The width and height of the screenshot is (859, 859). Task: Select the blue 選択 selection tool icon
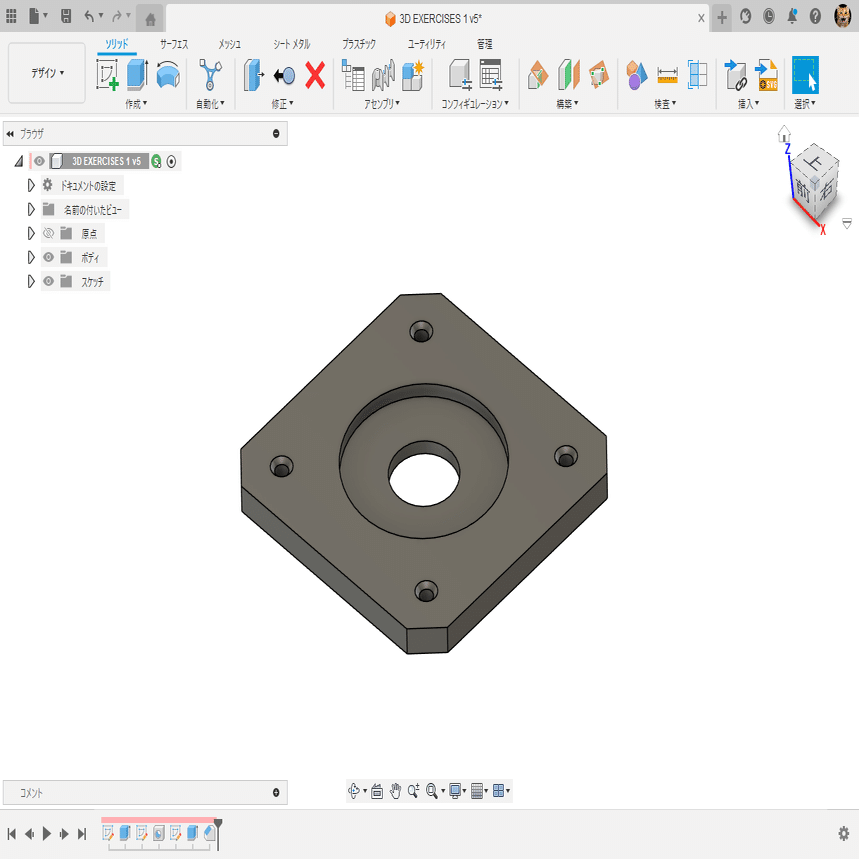[806, 76]
